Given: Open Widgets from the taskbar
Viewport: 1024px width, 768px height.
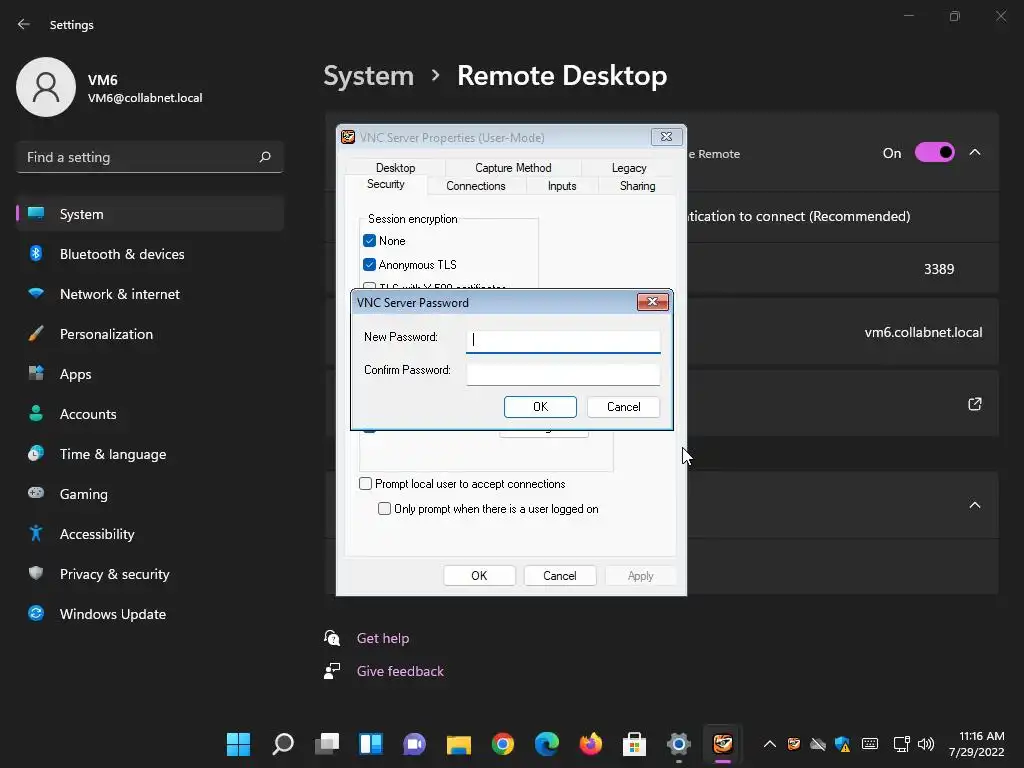Looking at the screenshot, I should [x=370, y=744].
